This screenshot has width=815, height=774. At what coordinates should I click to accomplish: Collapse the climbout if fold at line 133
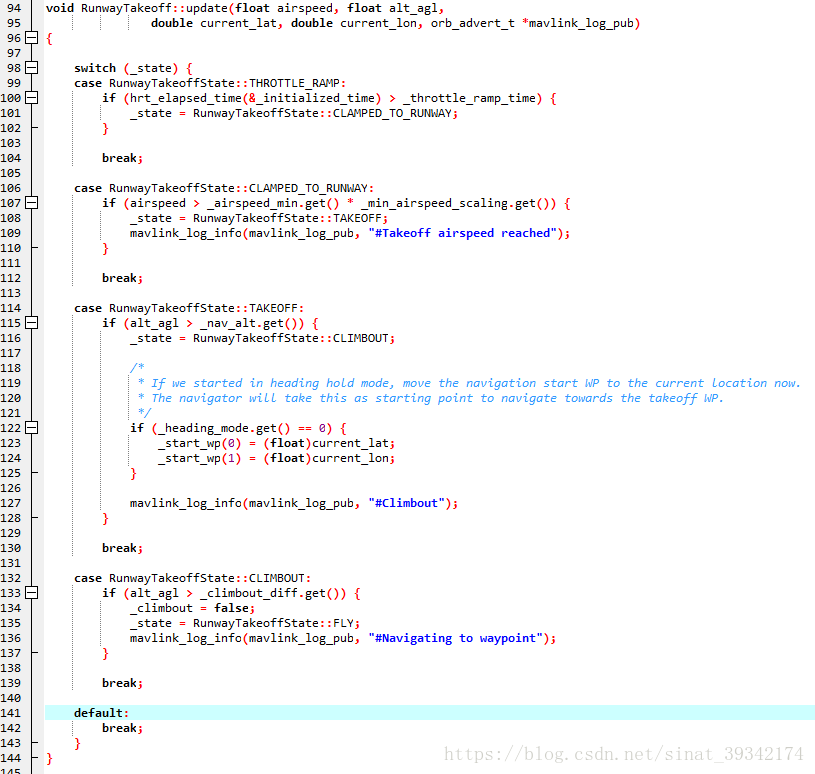32,593
